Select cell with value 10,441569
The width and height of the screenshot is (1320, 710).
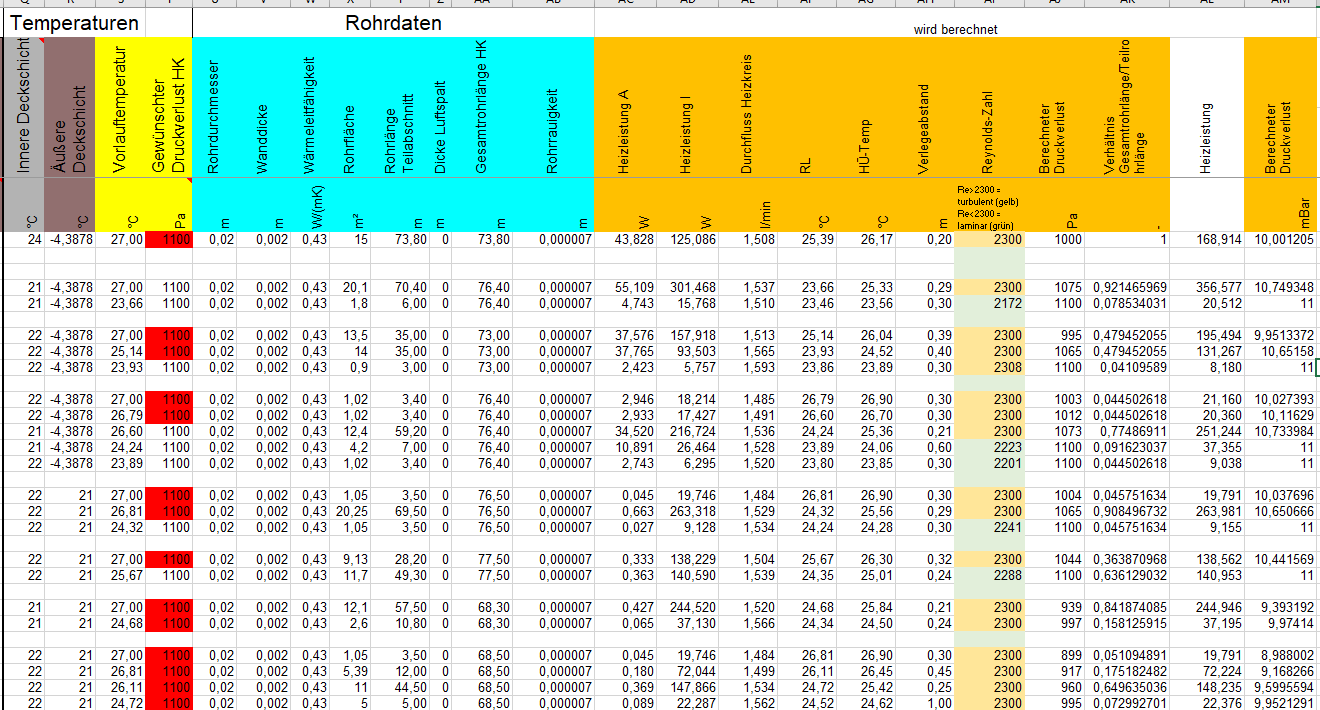pos(1281,559)
